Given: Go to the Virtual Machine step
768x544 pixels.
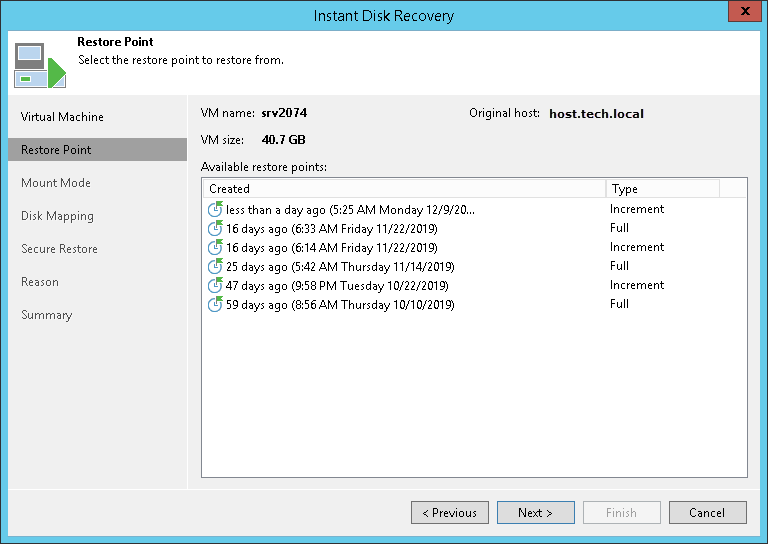Looking at the screenshot, I should tap(62, 117).
